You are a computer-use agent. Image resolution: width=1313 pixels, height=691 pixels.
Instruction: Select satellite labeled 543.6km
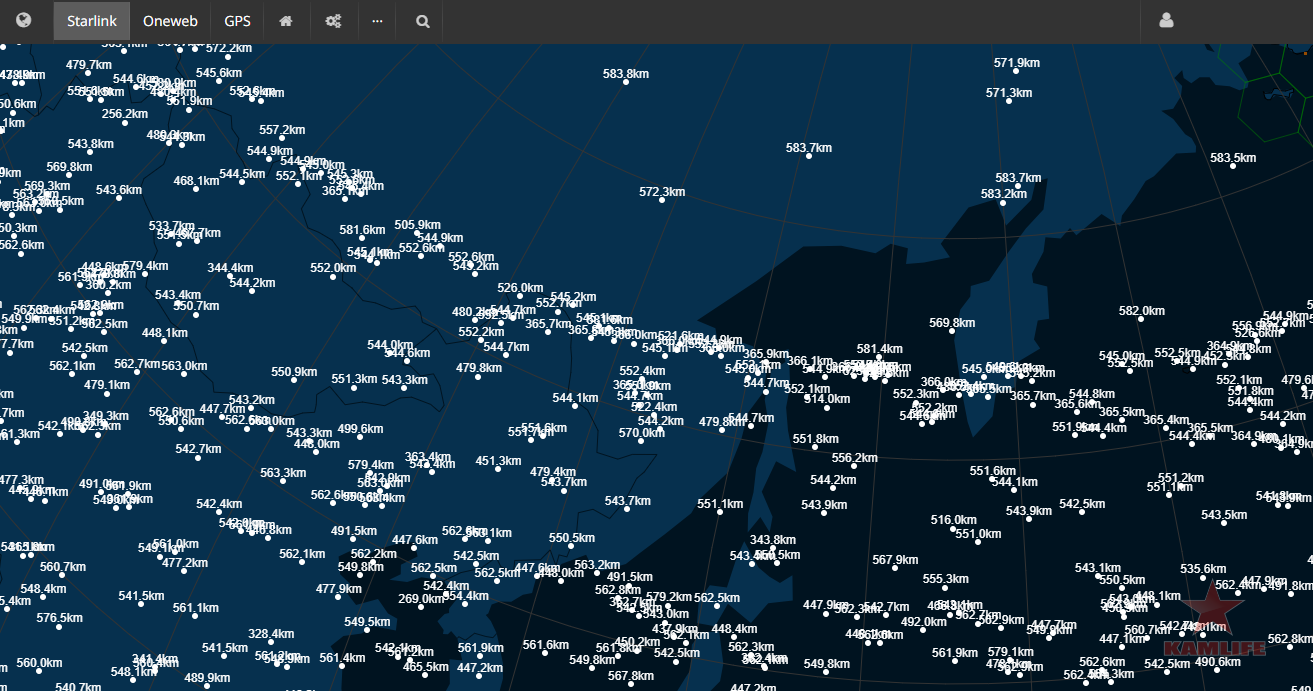click(x=118, y=190)
